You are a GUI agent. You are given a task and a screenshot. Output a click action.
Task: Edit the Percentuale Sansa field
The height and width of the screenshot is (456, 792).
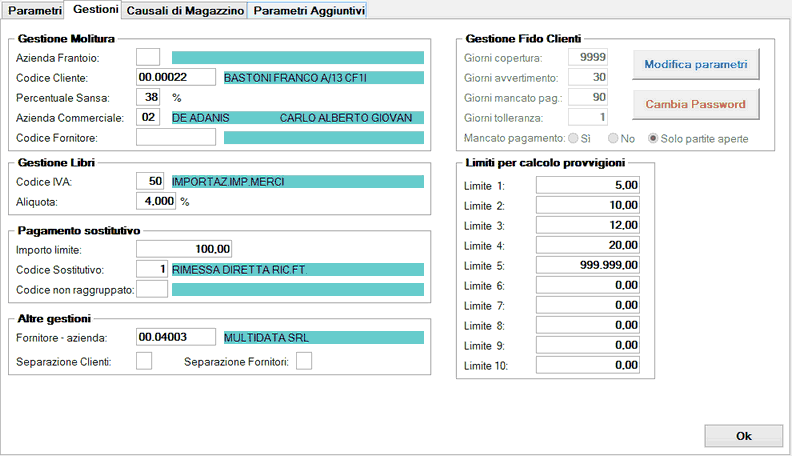148,97
